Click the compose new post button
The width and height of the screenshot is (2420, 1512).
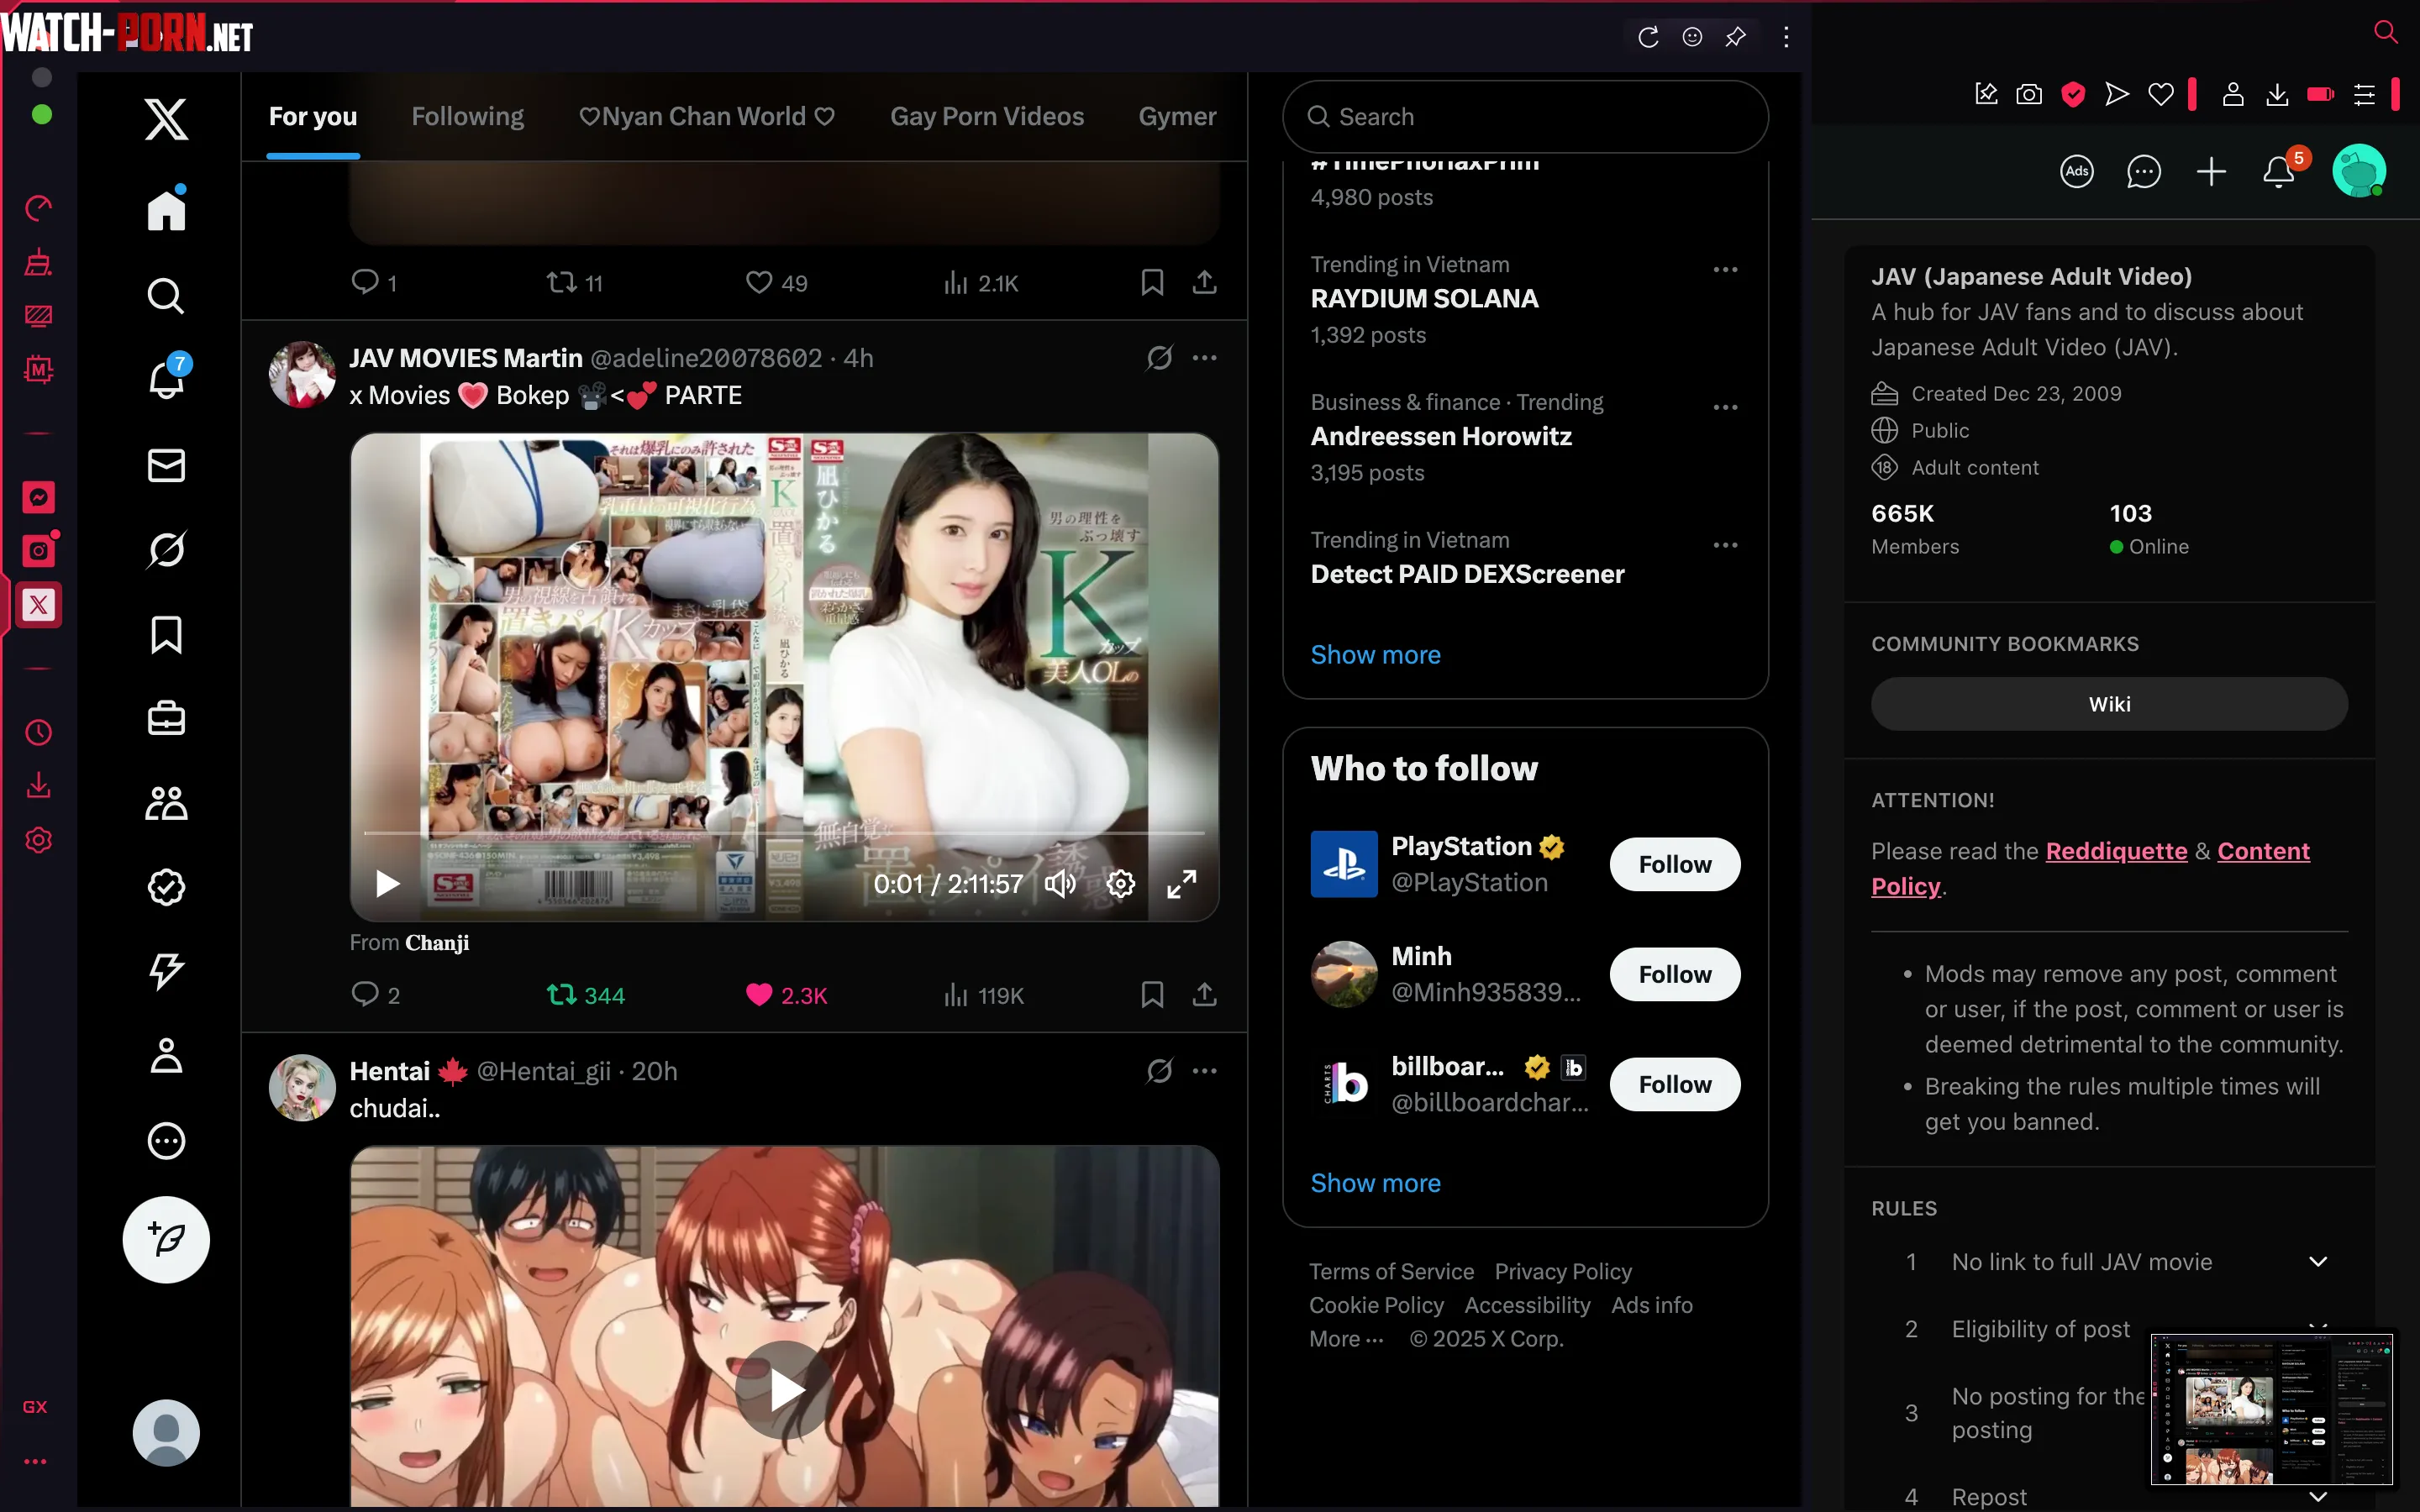(x=166, y=1239)
